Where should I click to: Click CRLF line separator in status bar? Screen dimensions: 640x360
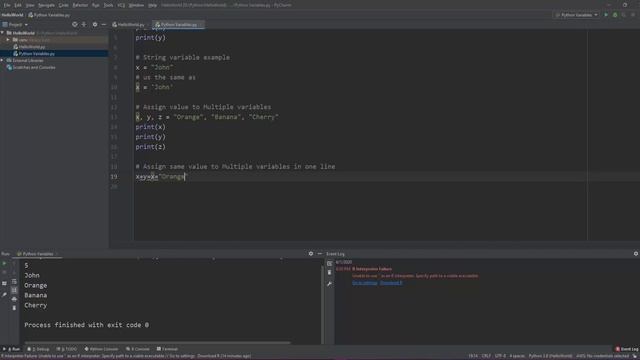point(487,356)
